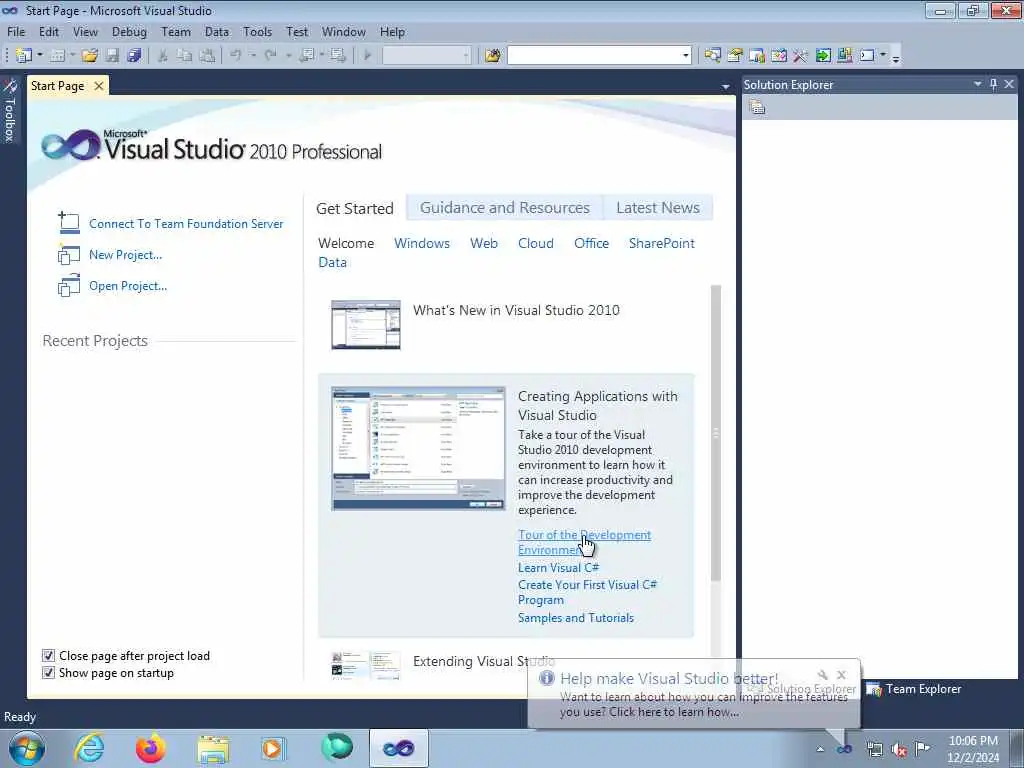
Task: Click the Paste clipboard icon
Action: pos(207,56)
